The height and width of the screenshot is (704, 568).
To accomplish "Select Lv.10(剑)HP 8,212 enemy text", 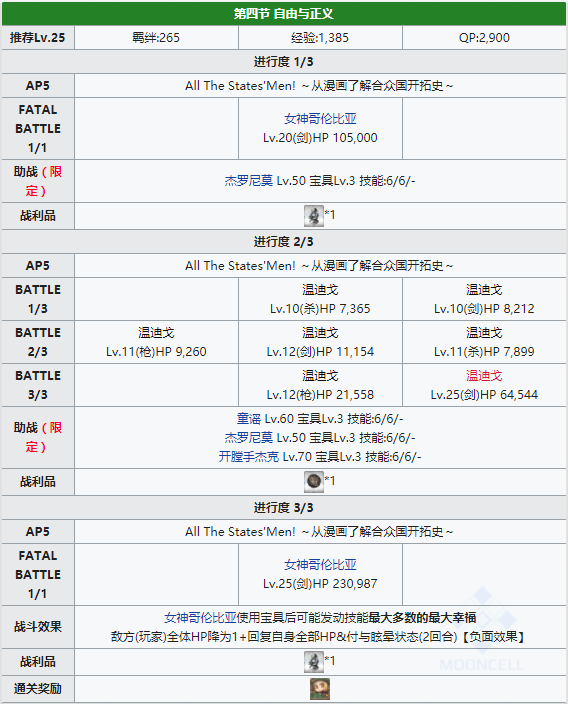I will point(484,309).
